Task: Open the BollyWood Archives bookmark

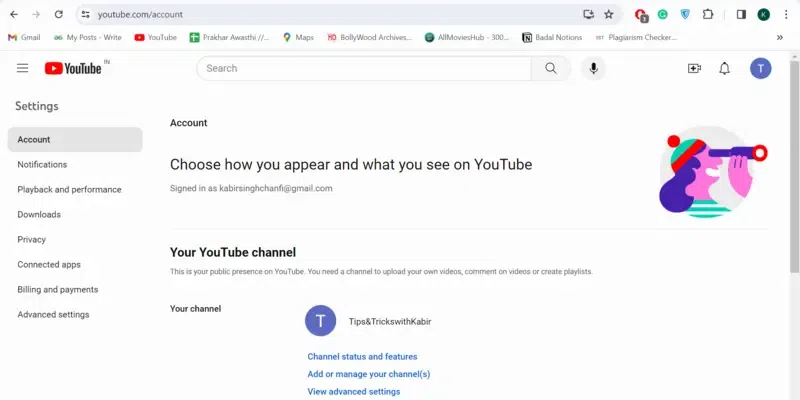Action: pos(369,37)
